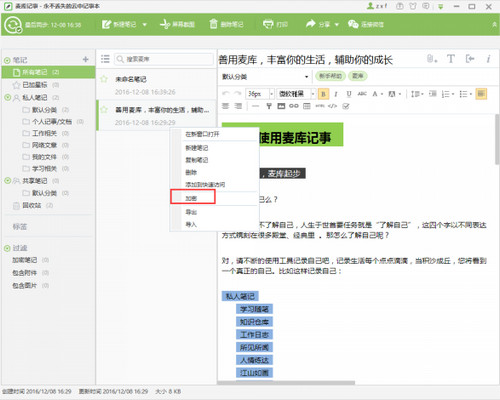
Task: Select 所有笔记 in the sidebar
Action: pos(48,72)
